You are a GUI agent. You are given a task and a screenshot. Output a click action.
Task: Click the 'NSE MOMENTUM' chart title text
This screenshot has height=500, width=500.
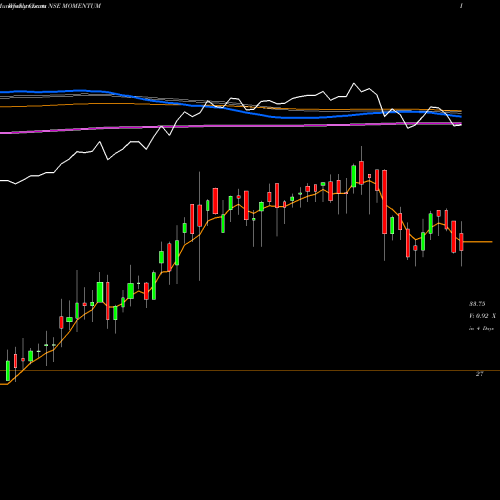(x=74, y=6)
